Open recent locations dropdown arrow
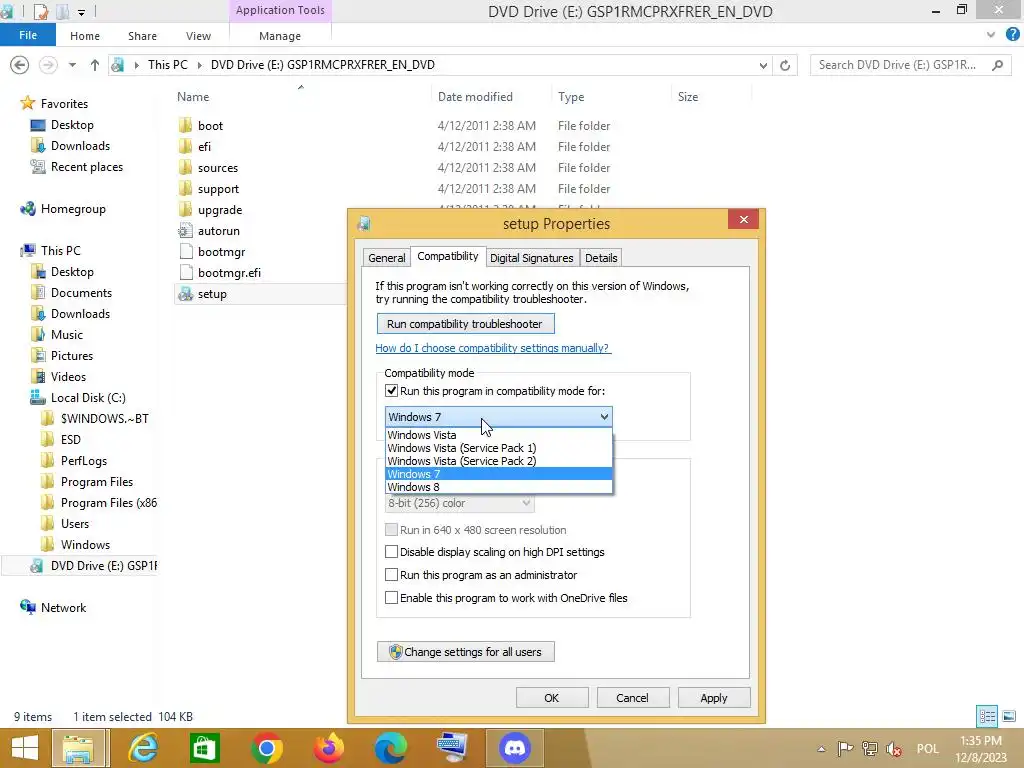The height and width of the screenshot is (768, 1024). (72, 65)
